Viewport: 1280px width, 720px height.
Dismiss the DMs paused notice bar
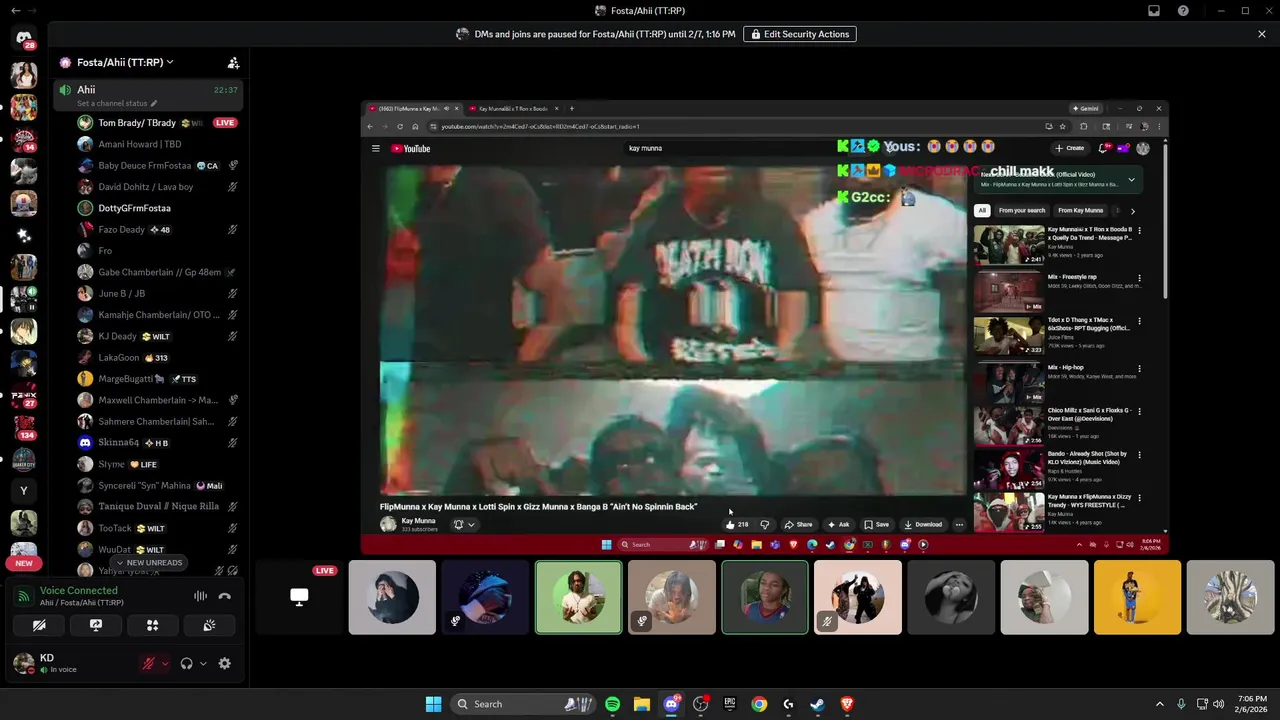(x=1262, y=34)
